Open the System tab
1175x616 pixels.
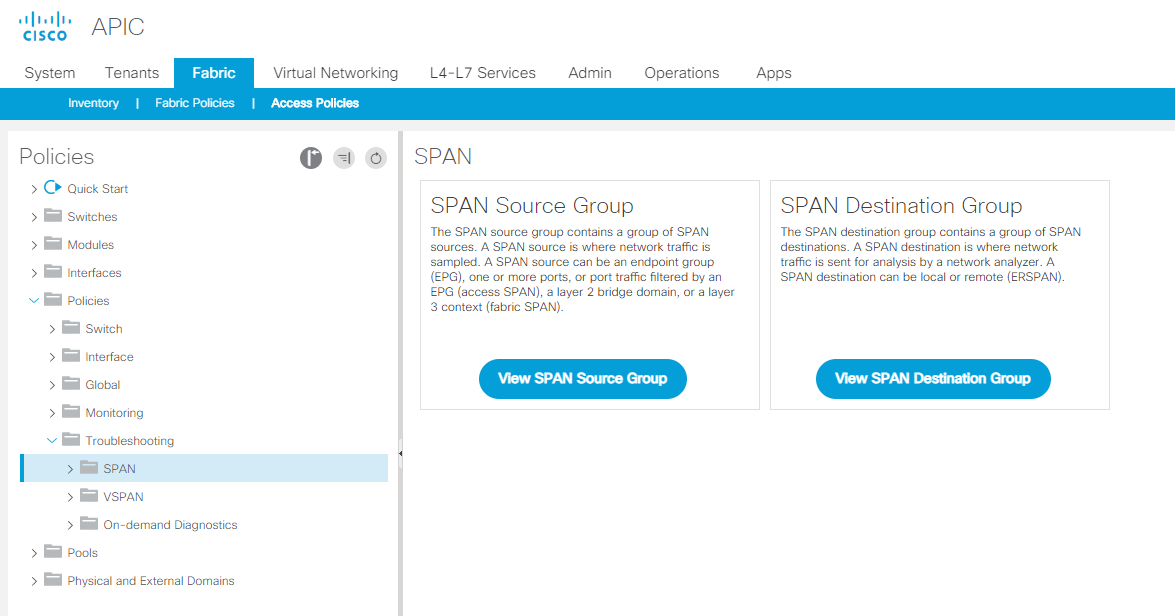(49, 73)
